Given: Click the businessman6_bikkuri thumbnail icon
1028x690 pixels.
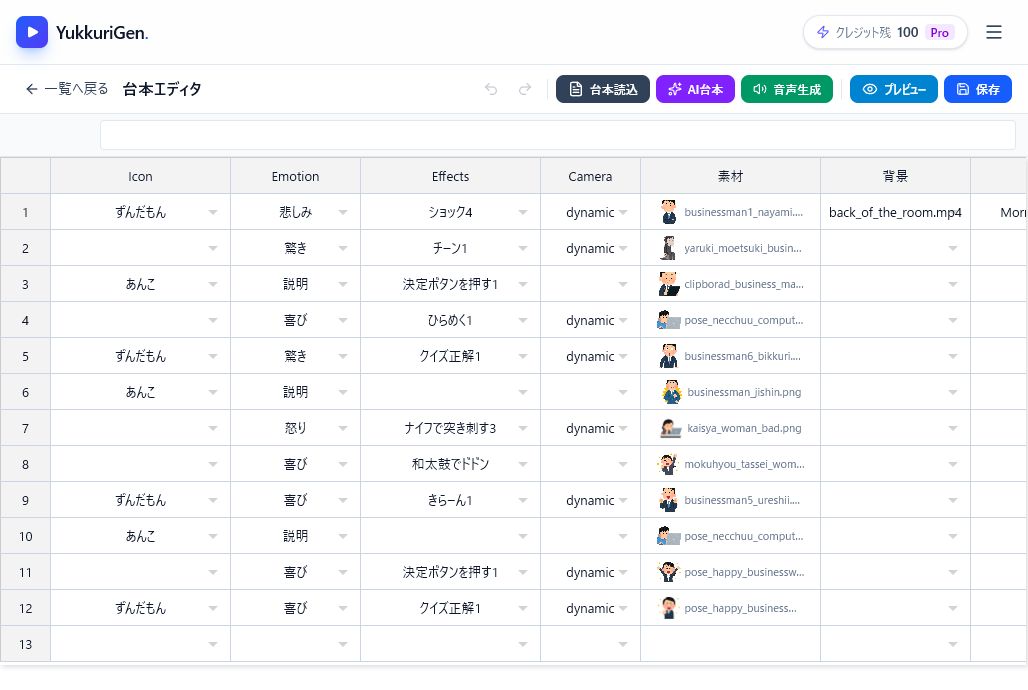Looking at the screenshot, I should pyautogui.click(x=668, y=356).
